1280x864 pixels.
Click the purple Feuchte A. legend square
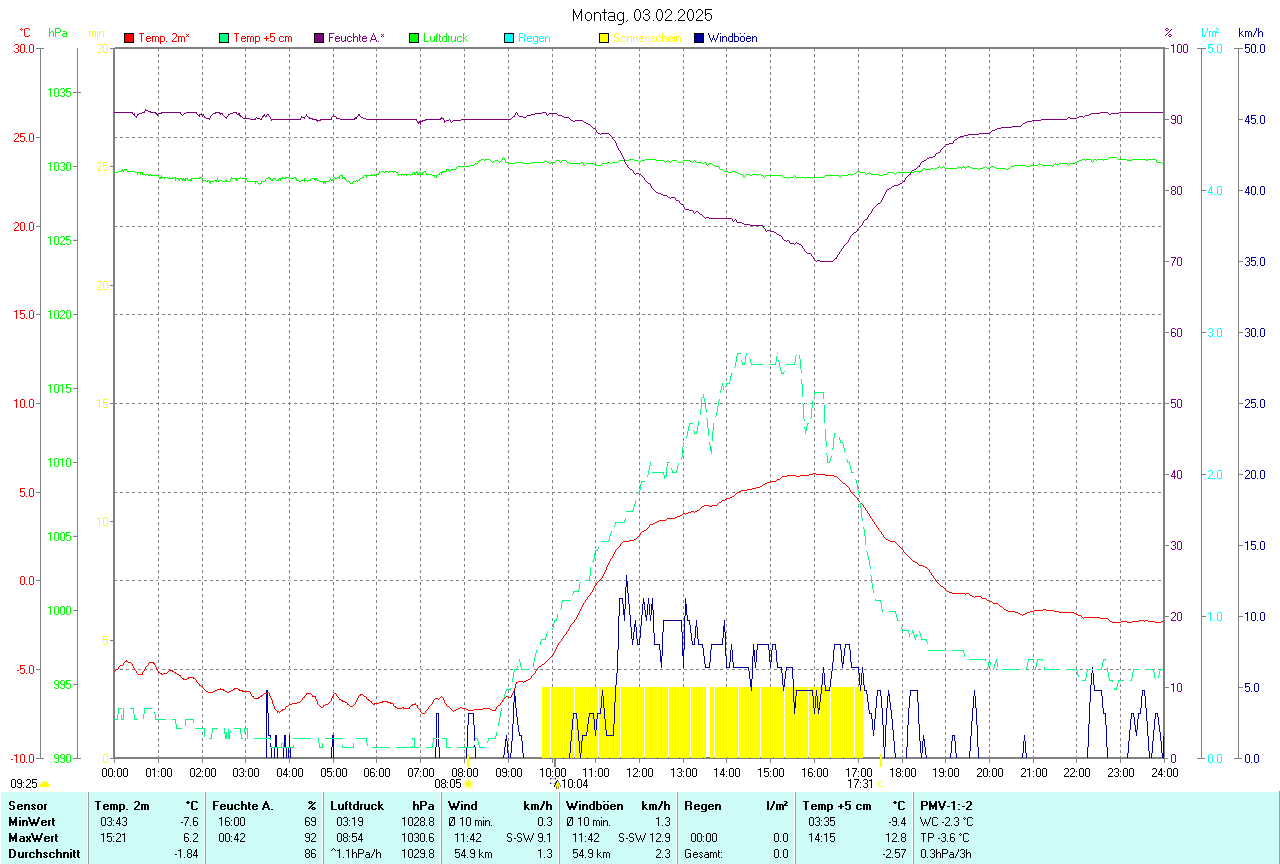click(319, 38)
